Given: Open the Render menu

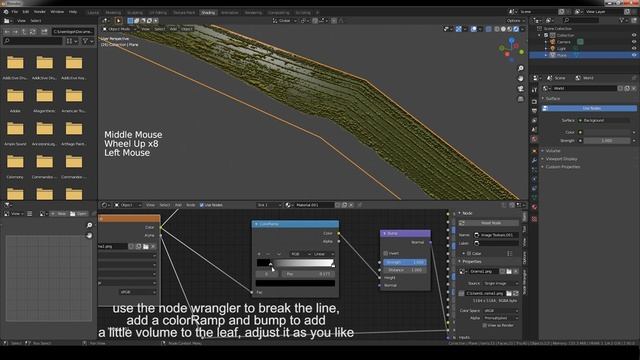Looking at the screenshot, I should pyautogui.click(x=40, y=12).
